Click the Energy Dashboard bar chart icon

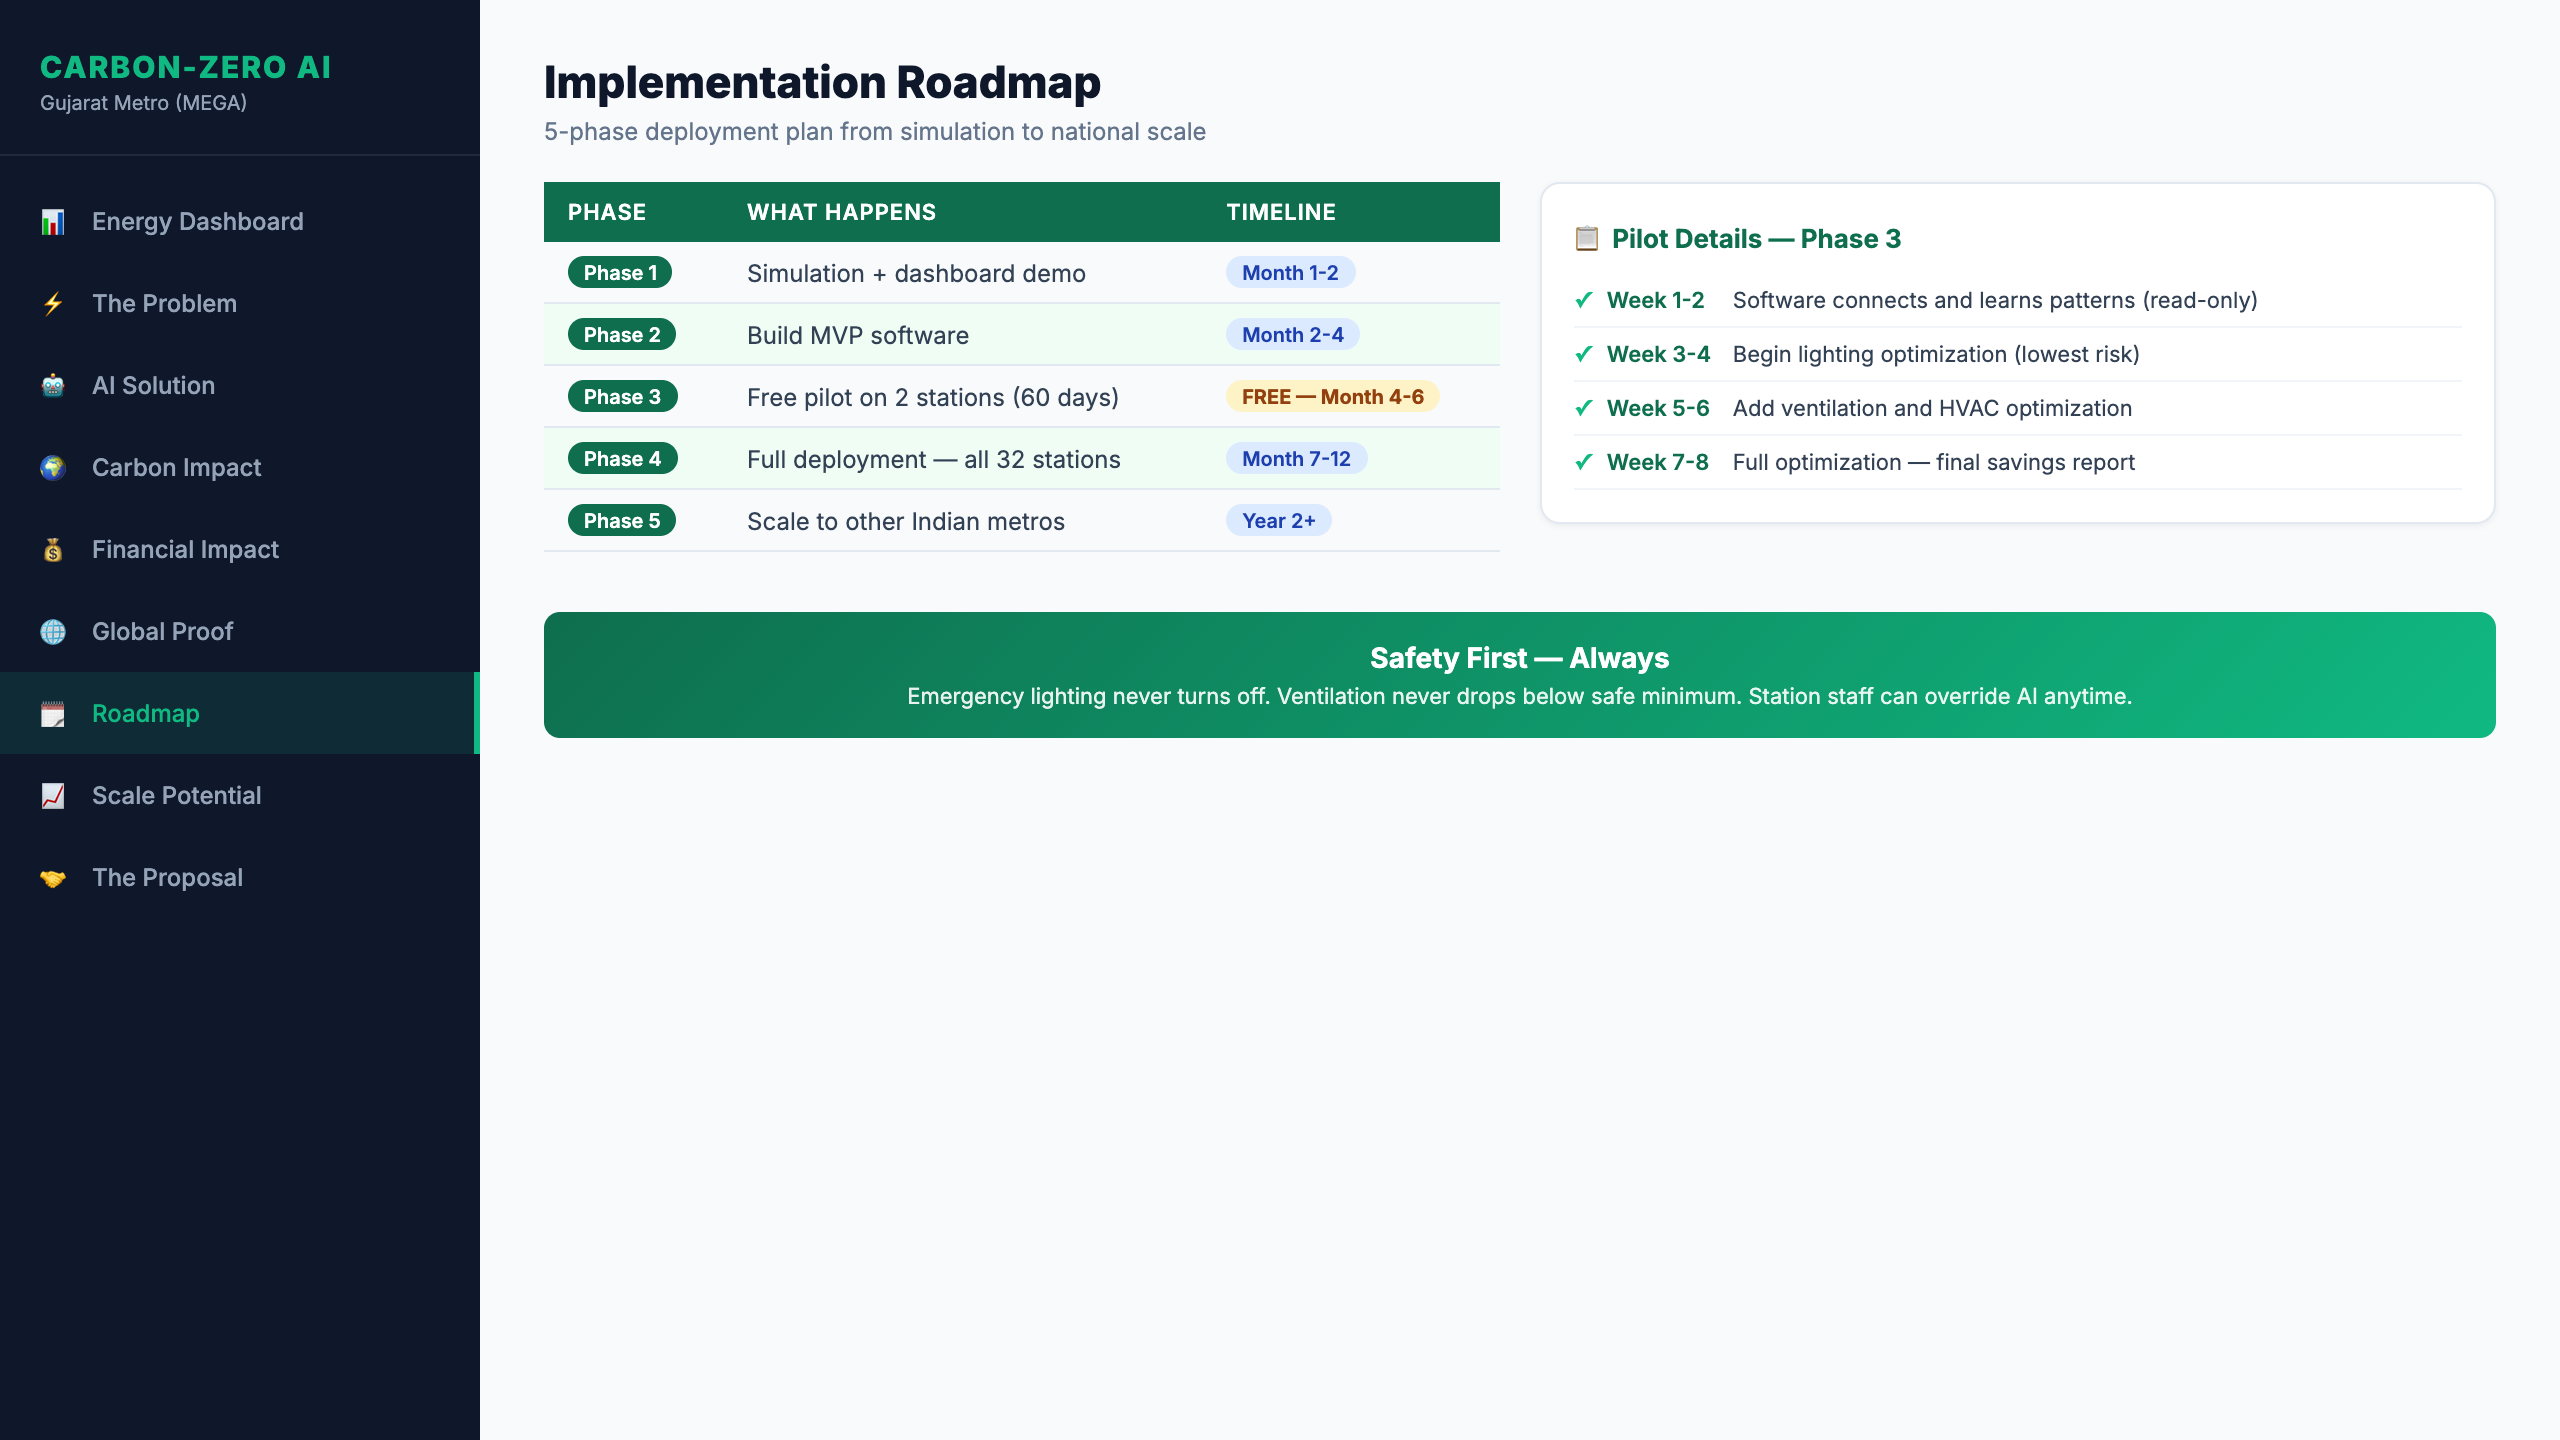[54, 221]
